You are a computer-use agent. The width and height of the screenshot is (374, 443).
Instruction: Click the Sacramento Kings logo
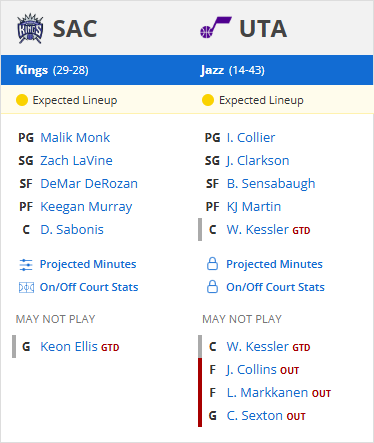pyautogui.click(x=30, y=29)
